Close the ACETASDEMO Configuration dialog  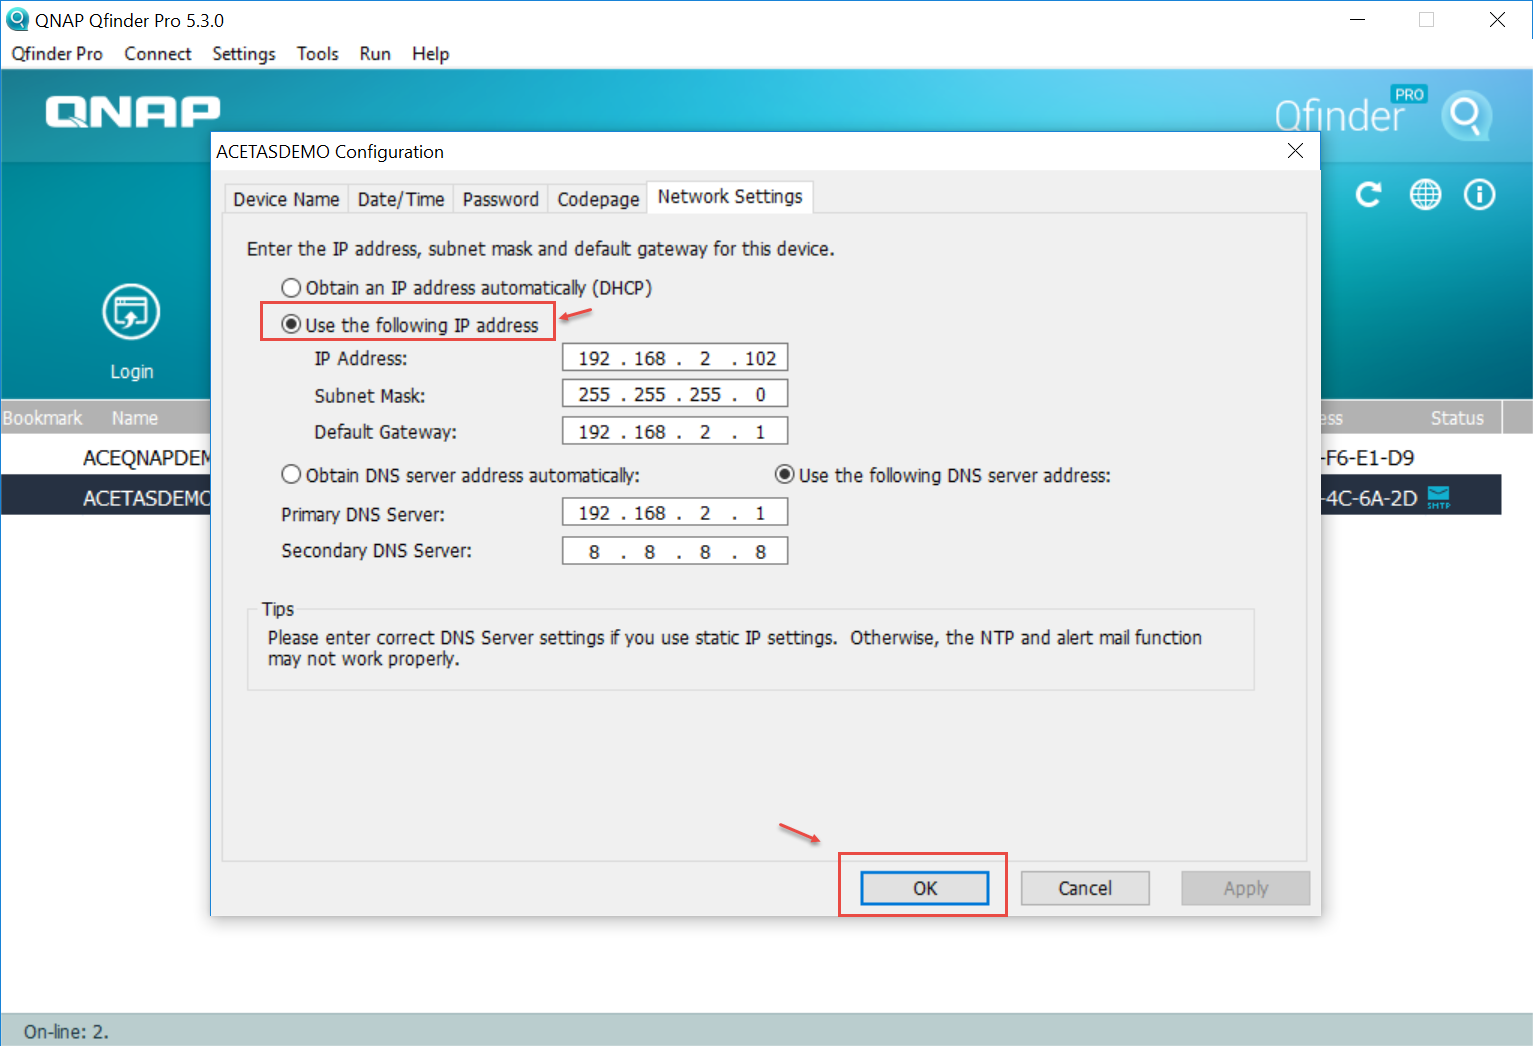(1295, 151)
